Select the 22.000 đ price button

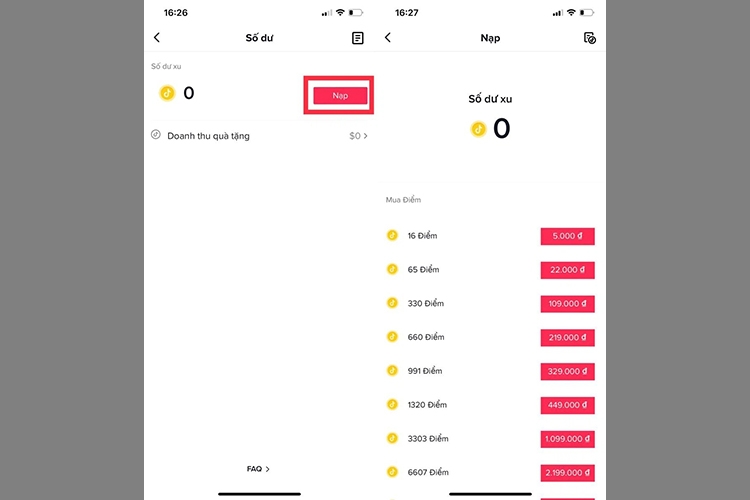point(567,270)
